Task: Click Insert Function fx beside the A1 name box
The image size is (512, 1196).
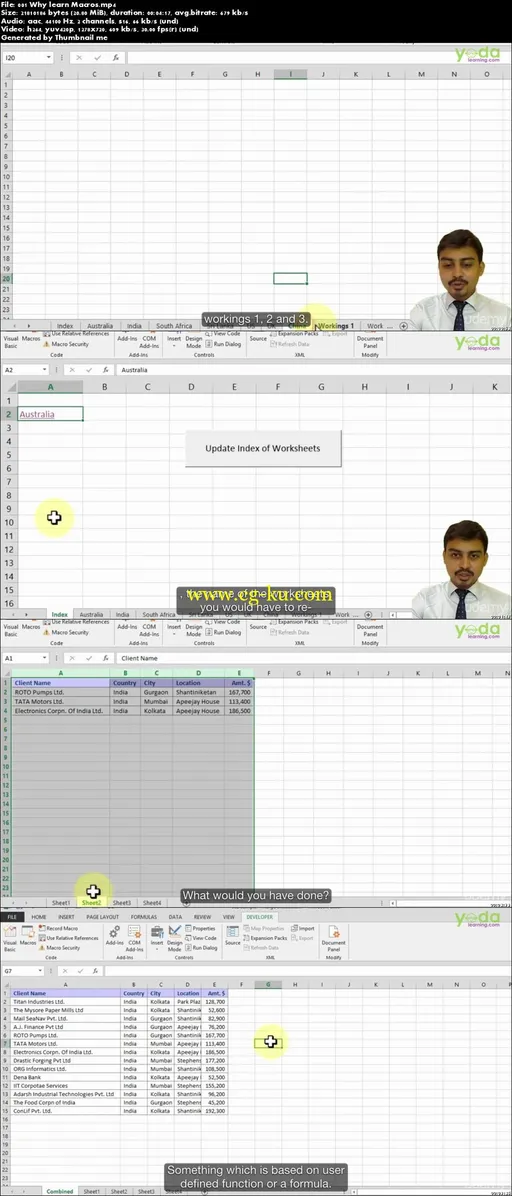Action: [105, 657]
